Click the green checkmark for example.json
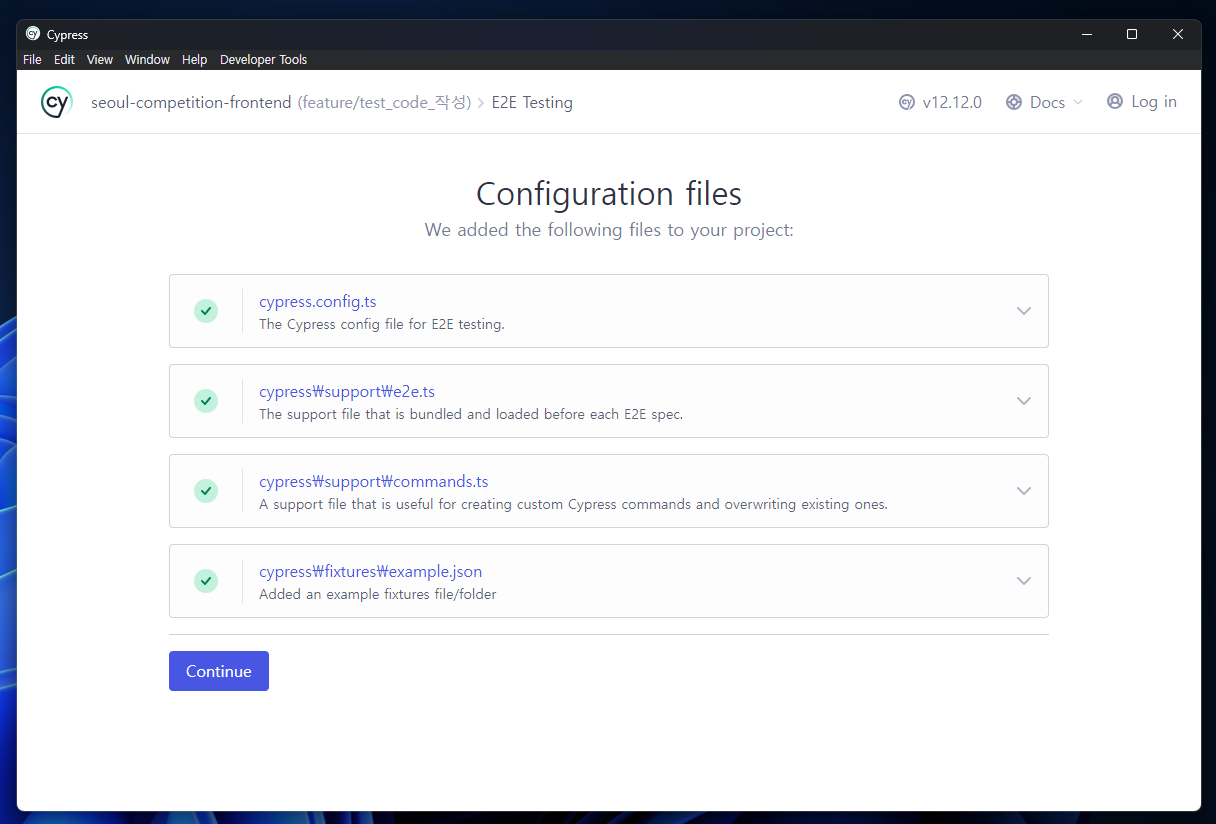Image resolution: width=1216 pixels, height=824 pixels. pyautogui.click(x=206, y=581)
